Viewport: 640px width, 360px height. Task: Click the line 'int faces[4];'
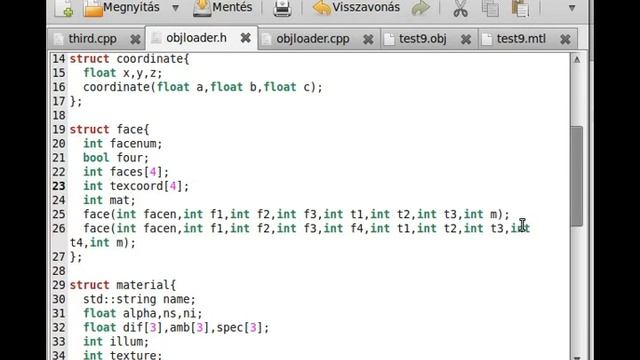point(126,172)
